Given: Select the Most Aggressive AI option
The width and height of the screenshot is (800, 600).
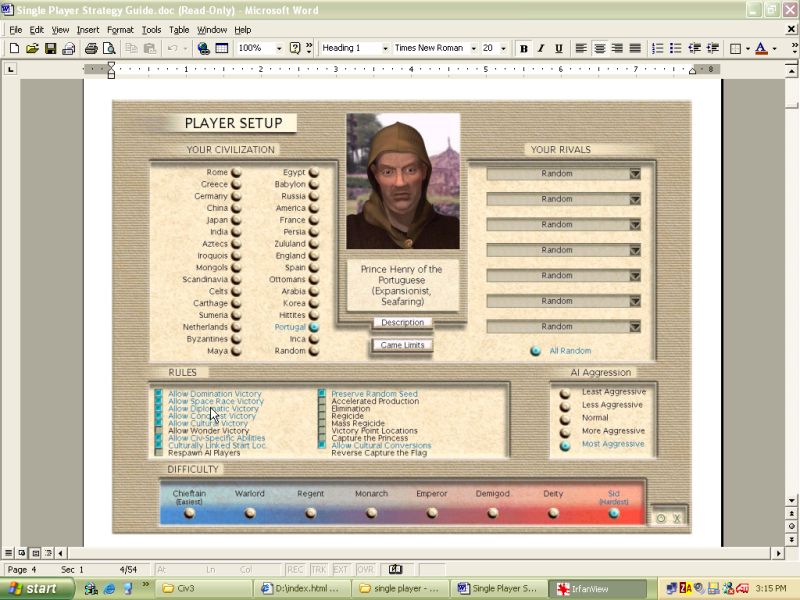Looking at the screenshot, I should pyautogui.click(x=565, y=445).
